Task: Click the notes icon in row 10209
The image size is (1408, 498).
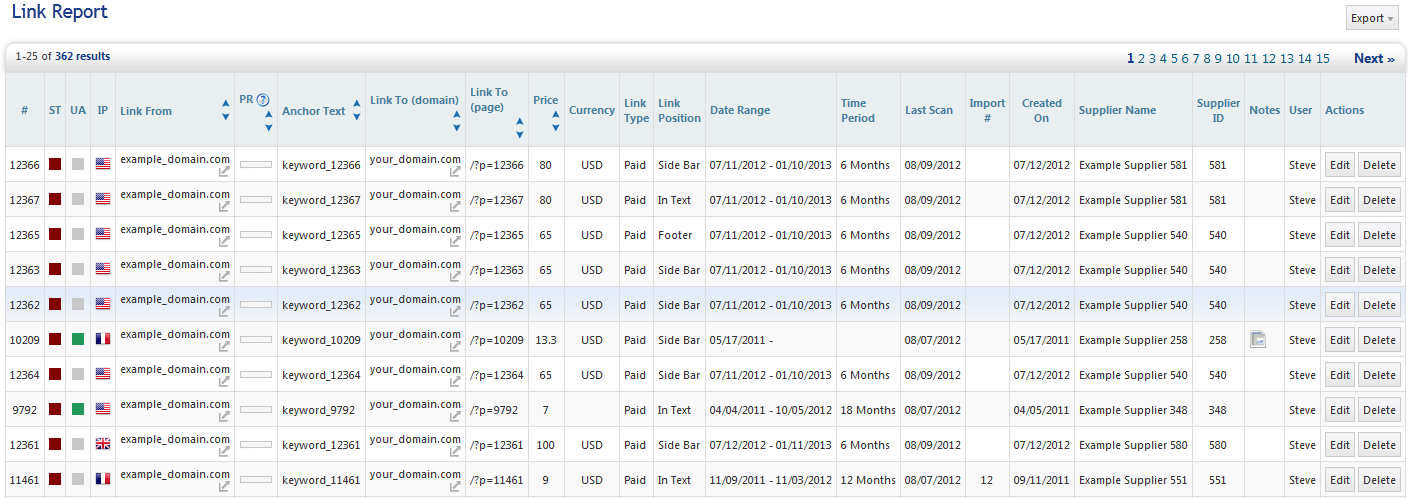Action: coord(1259,340)
